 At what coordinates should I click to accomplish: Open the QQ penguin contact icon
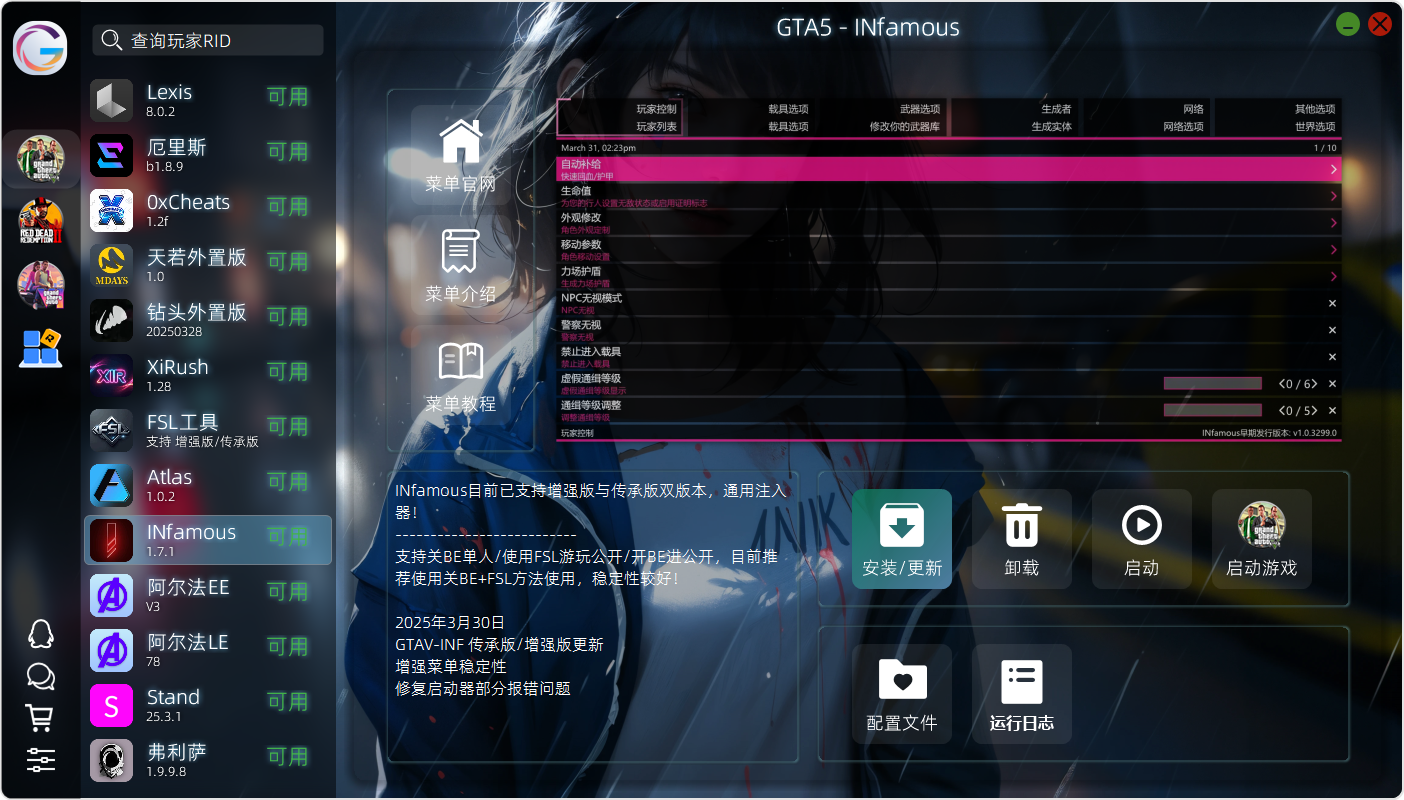[40, 634]
